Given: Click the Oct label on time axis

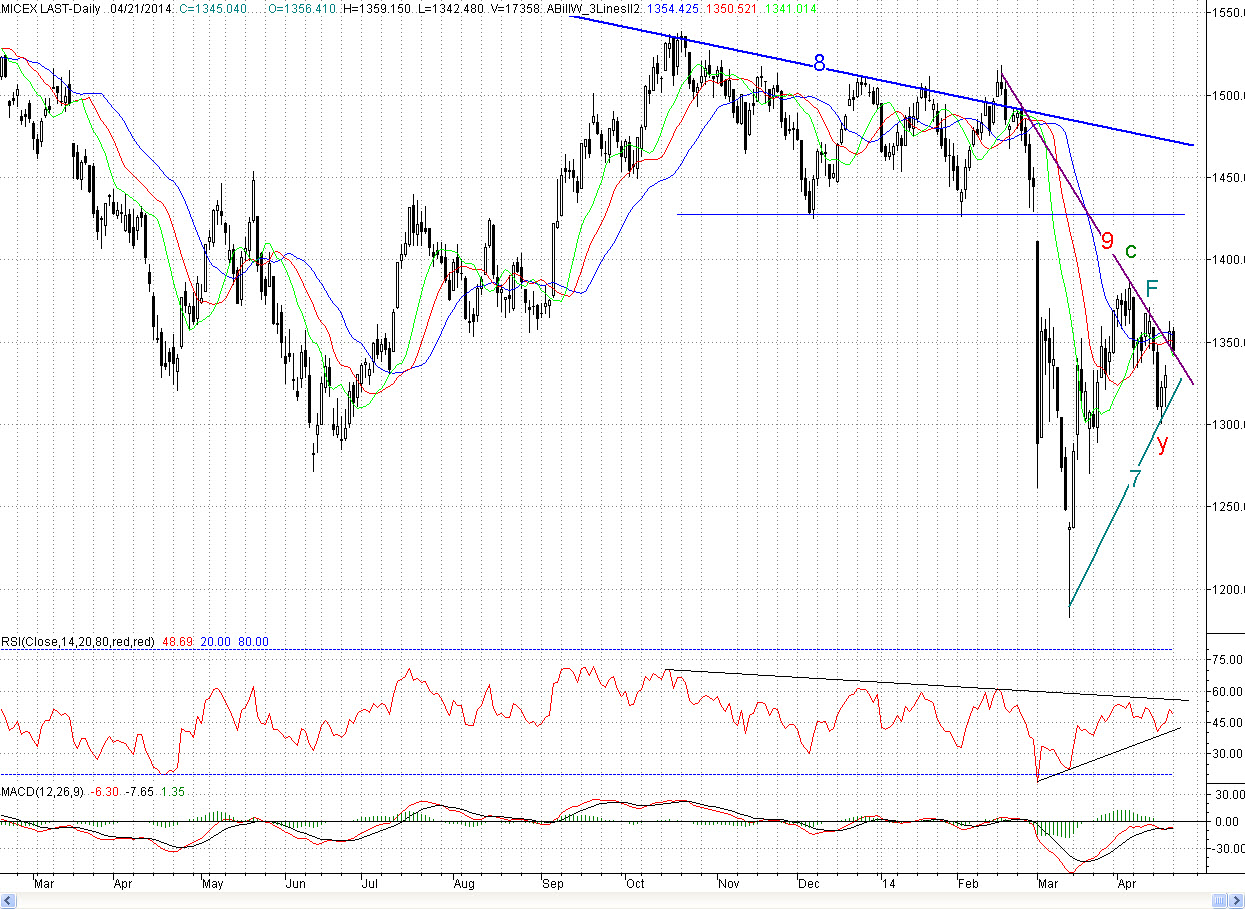Looking at the screenshot, I should tap(636, 884).
